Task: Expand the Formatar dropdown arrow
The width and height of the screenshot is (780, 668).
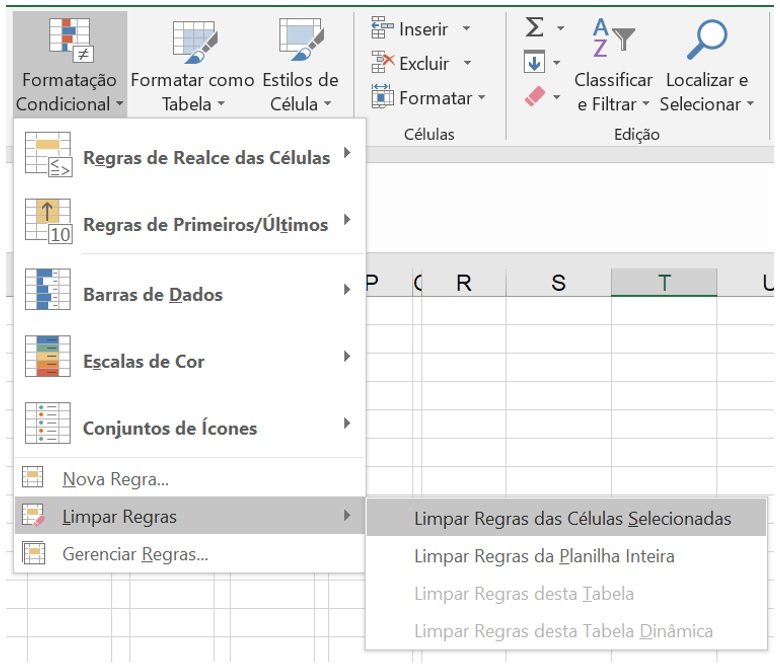Action: (x=481, y=98)
